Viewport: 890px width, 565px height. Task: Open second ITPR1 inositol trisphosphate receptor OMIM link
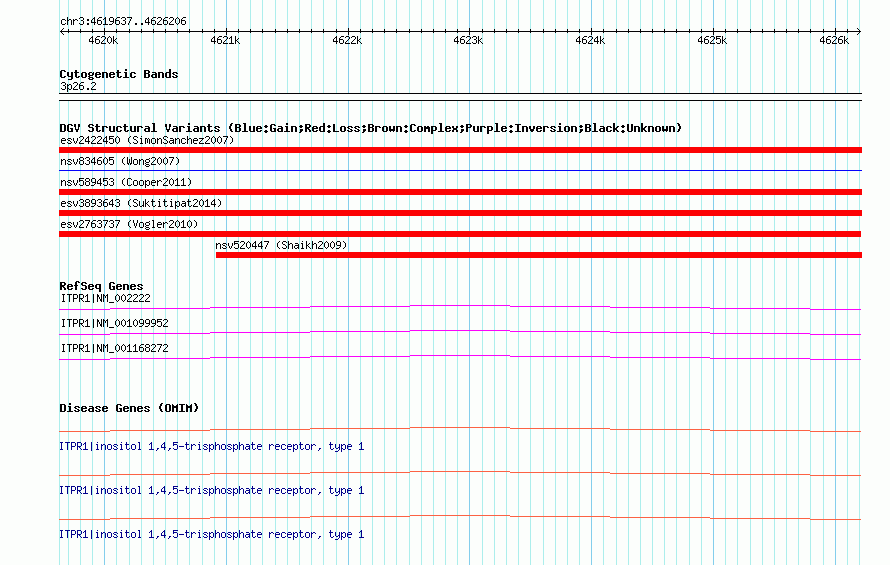click(212, 490)
